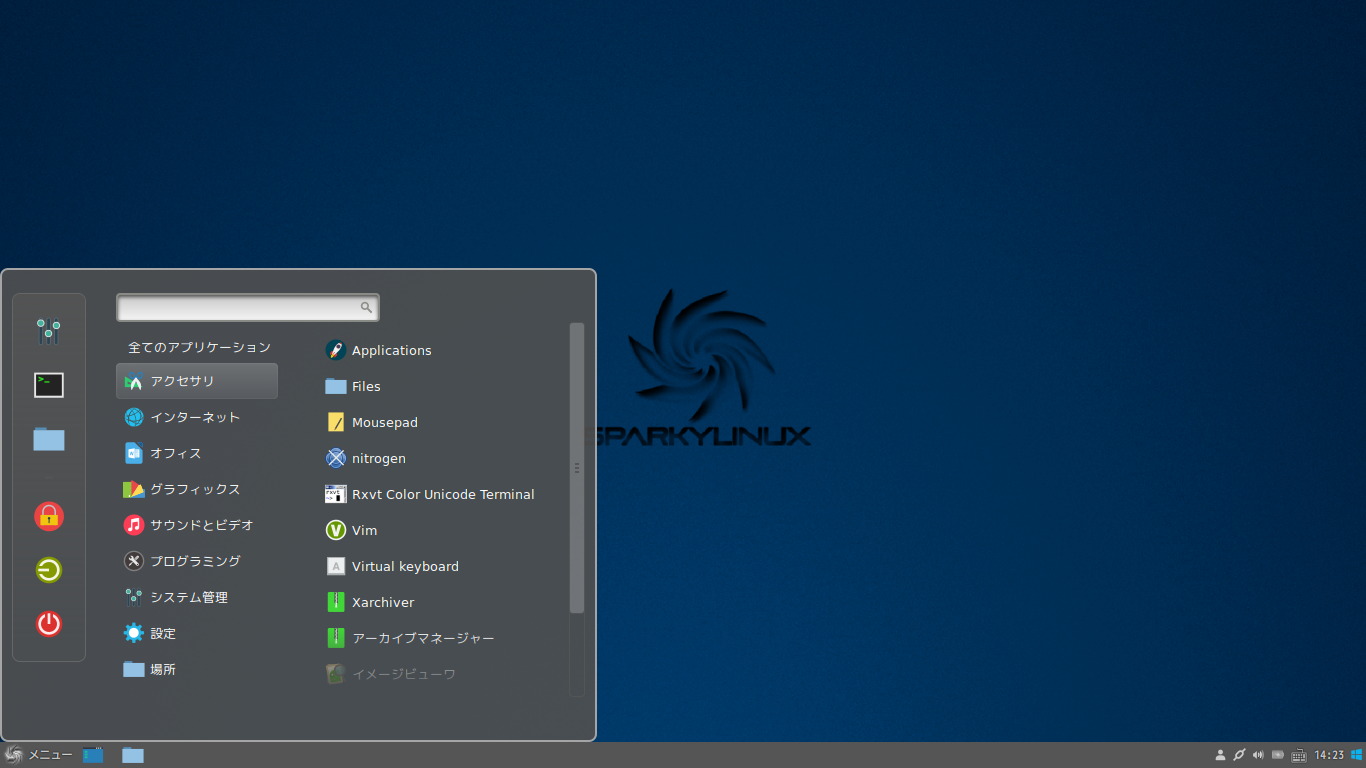Image resolution: width=1366 pixels, height=768 pixels.
Task: Open network connection tray icon
Action: 1239,755
